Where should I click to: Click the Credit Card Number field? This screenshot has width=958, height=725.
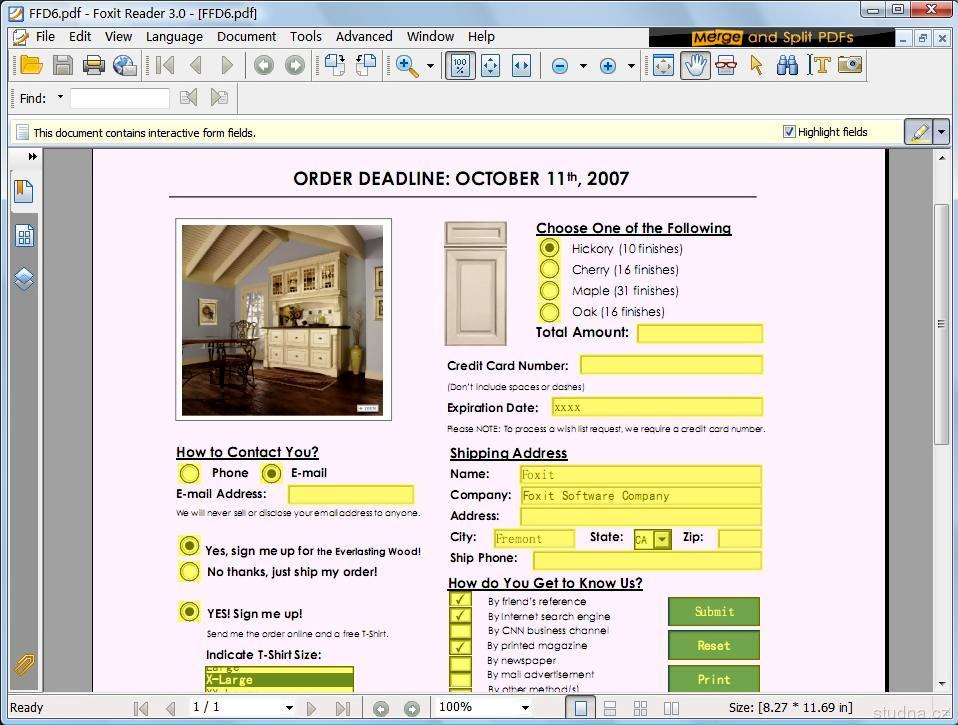tap(671, 365)
